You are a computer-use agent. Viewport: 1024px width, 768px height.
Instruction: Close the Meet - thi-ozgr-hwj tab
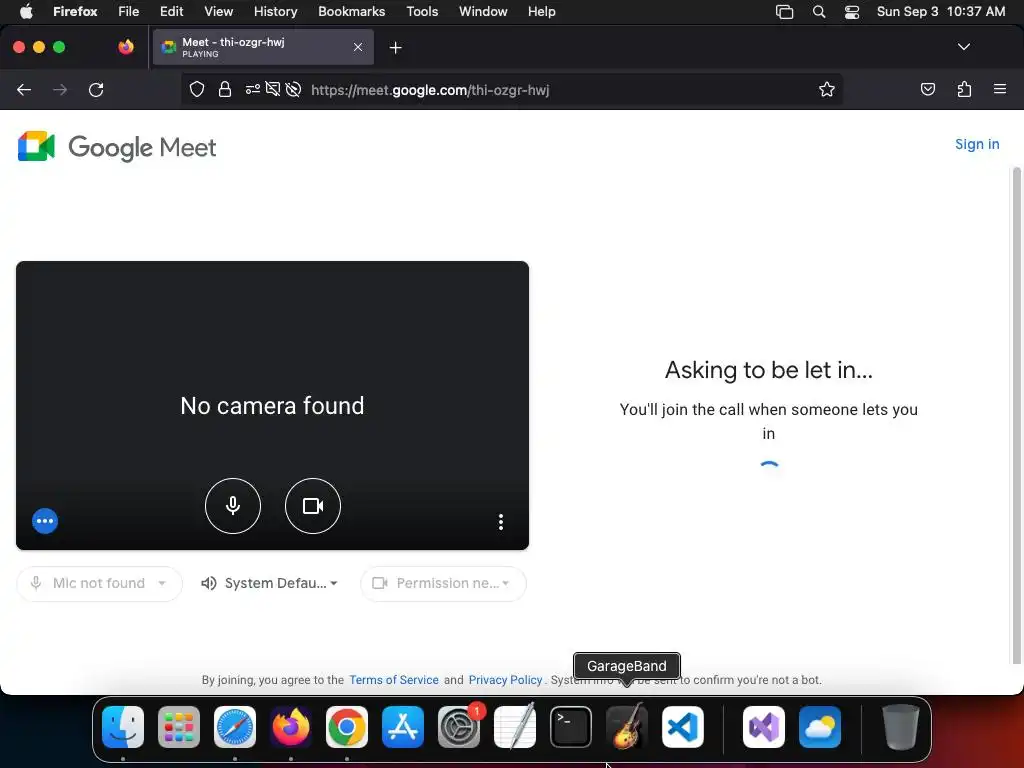[358, 47]
